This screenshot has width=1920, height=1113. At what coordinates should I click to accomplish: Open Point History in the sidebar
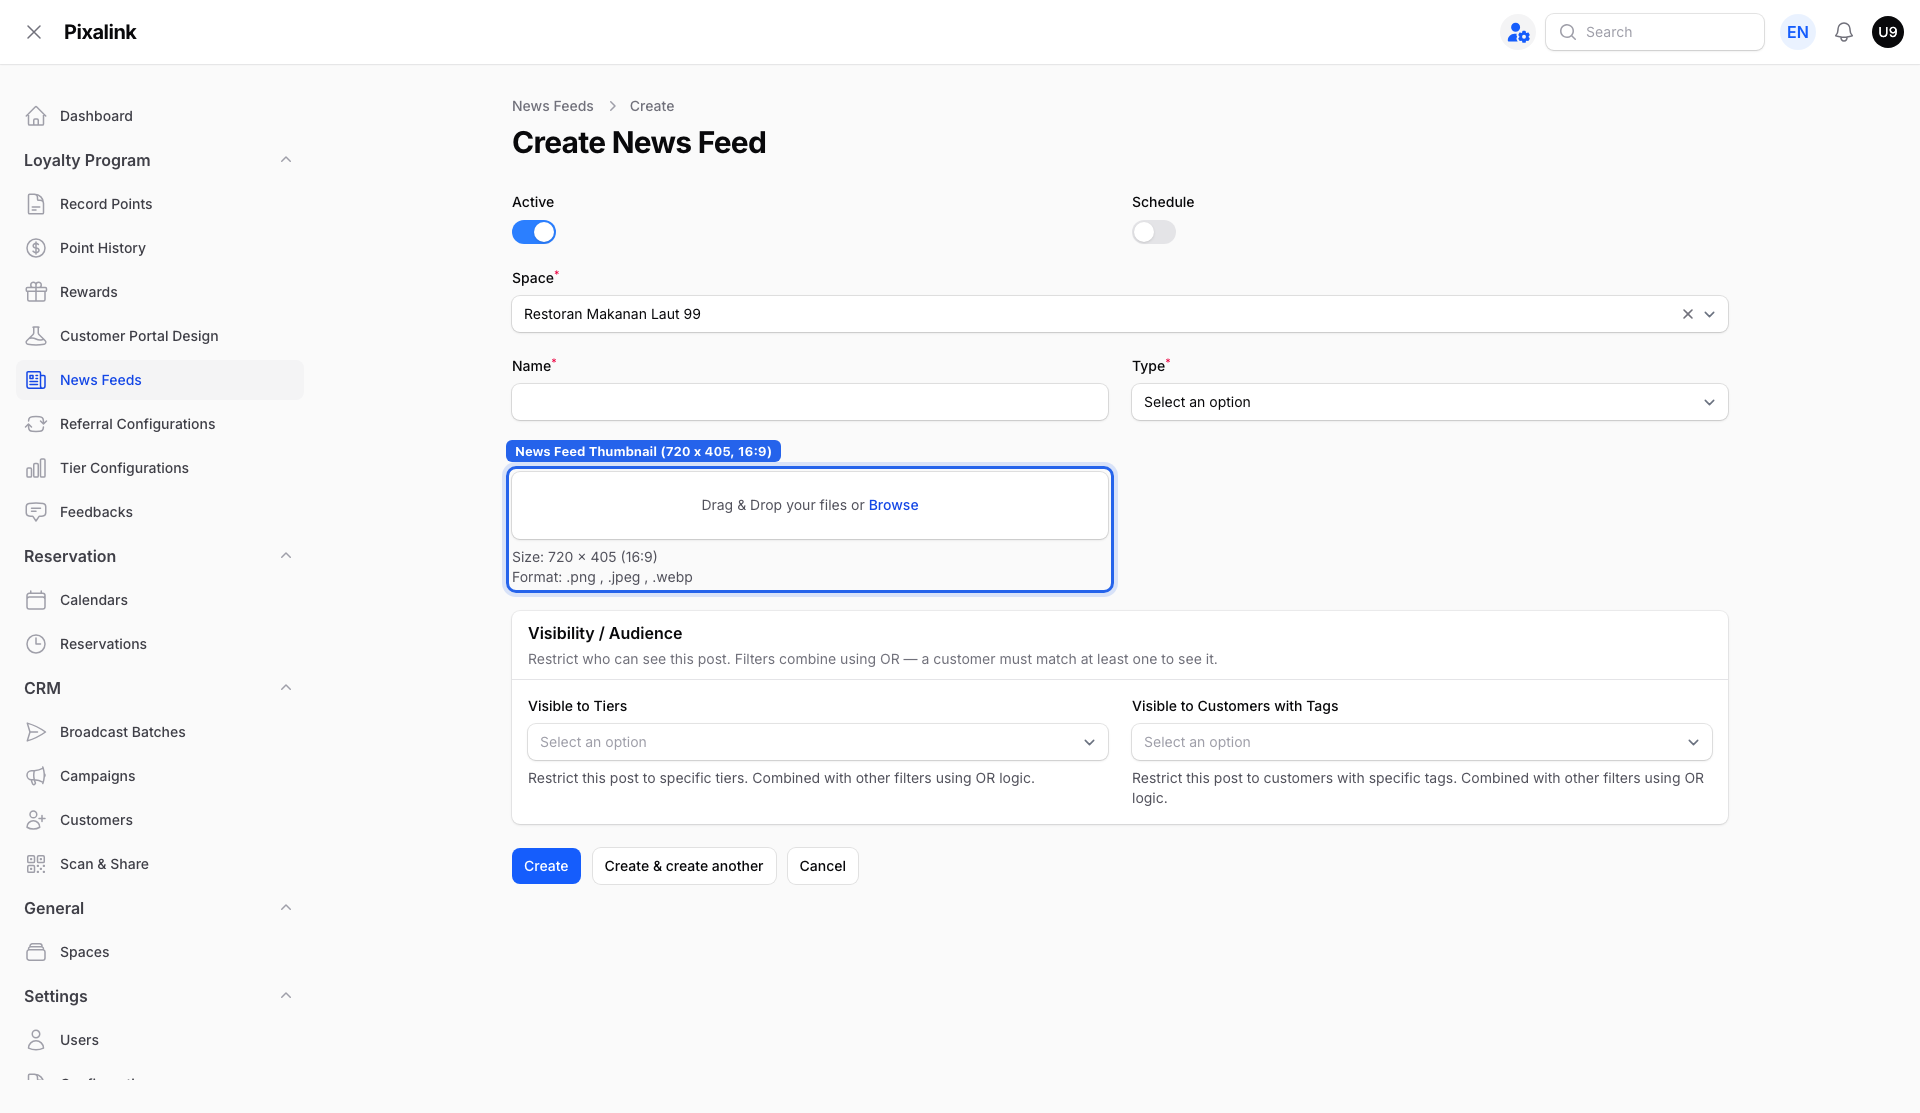160,248
